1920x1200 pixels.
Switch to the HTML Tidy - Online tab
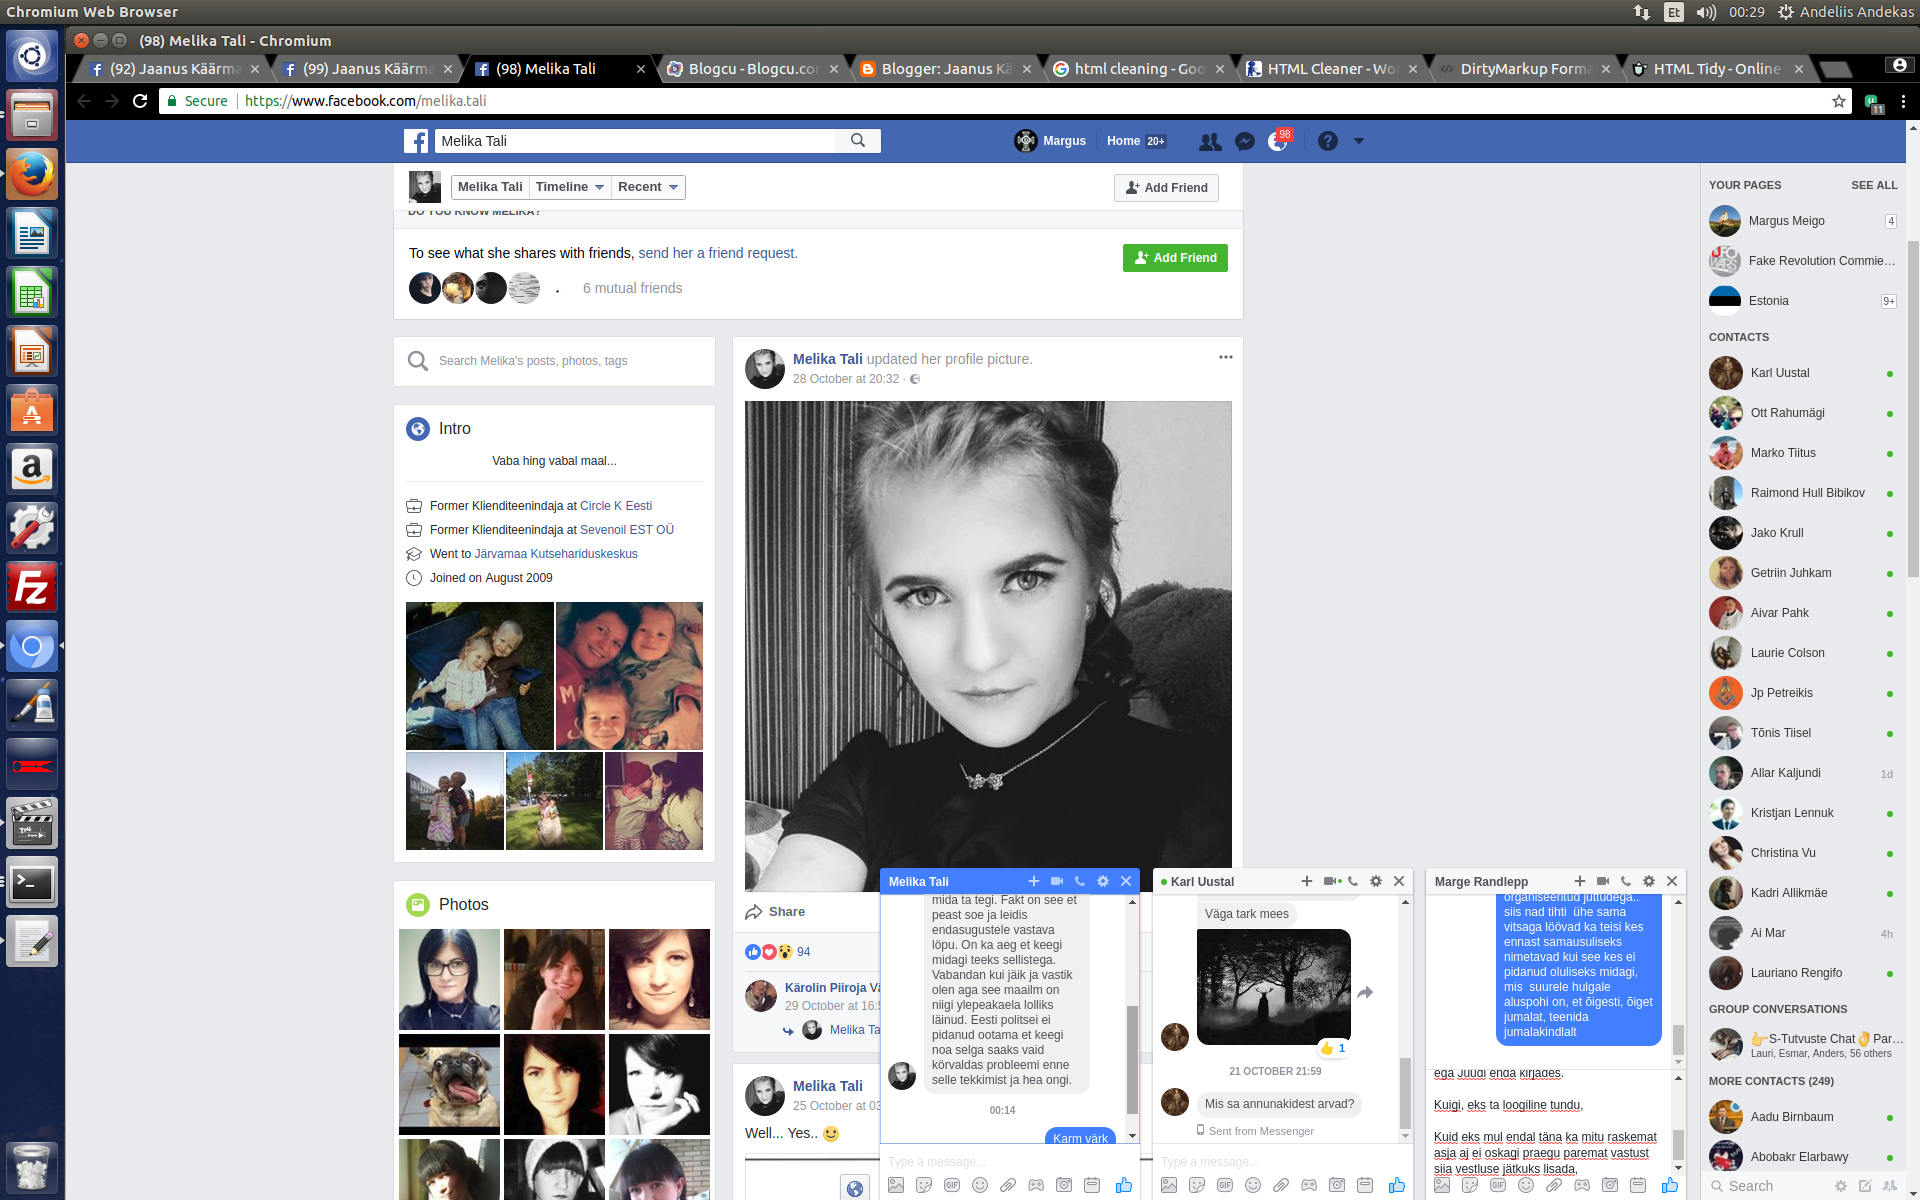coord(1717,69)
